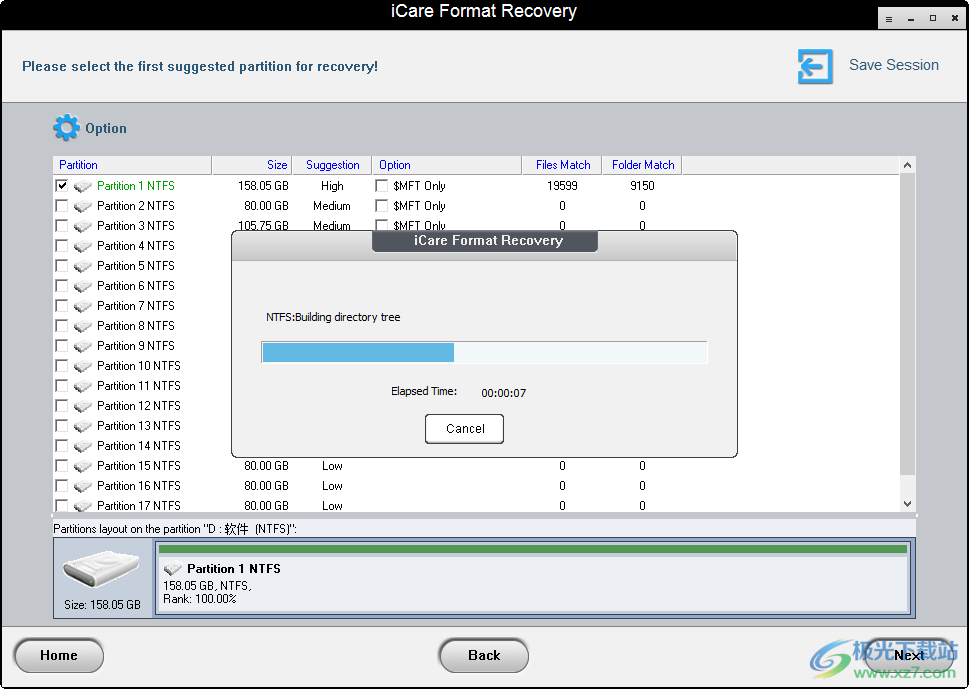The width and height of the screenshot is (969, 689).
Task: Maximize the iCare Format Recovery window
Action: point(933,19)
